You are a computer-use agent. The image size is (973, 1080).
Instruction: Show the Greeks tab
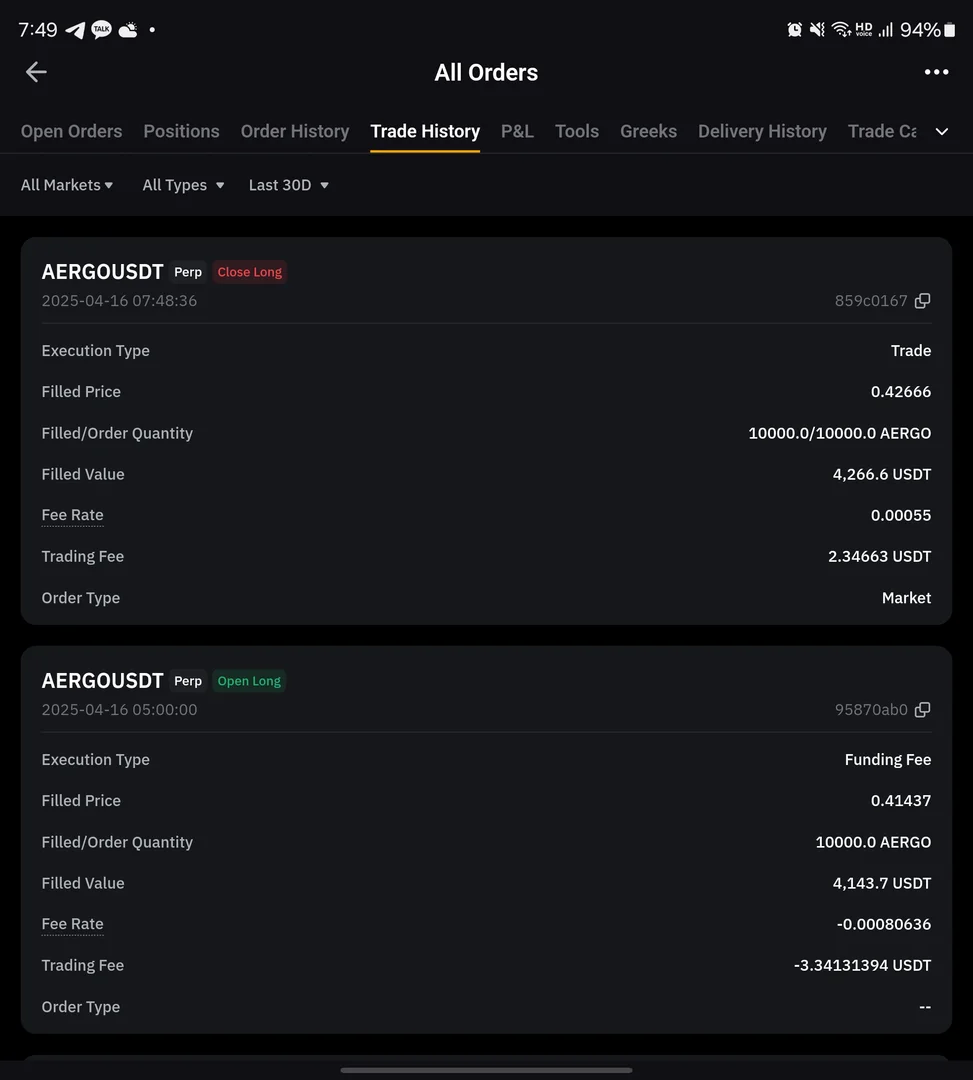coord(648,131)
